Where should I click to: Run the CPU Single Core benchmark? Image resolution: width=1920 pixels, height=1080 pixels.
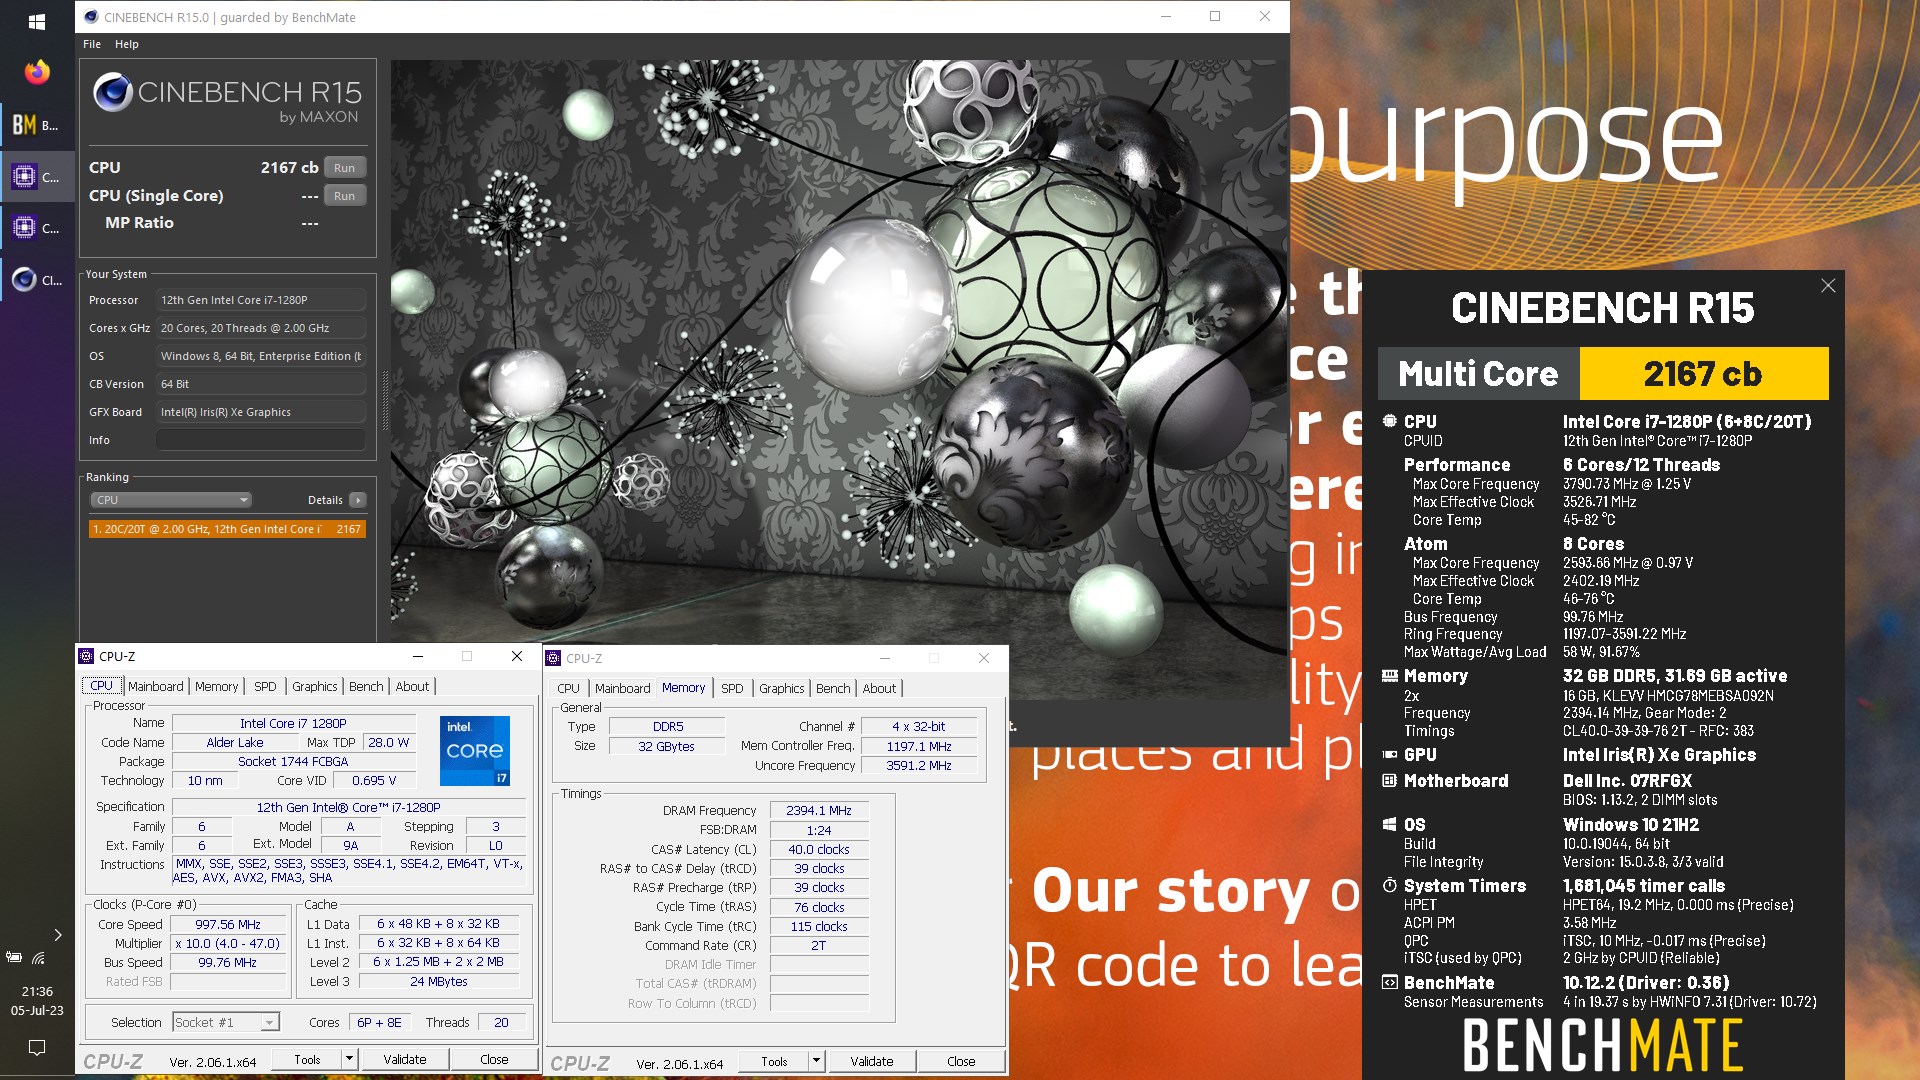(x=344, y=196)
